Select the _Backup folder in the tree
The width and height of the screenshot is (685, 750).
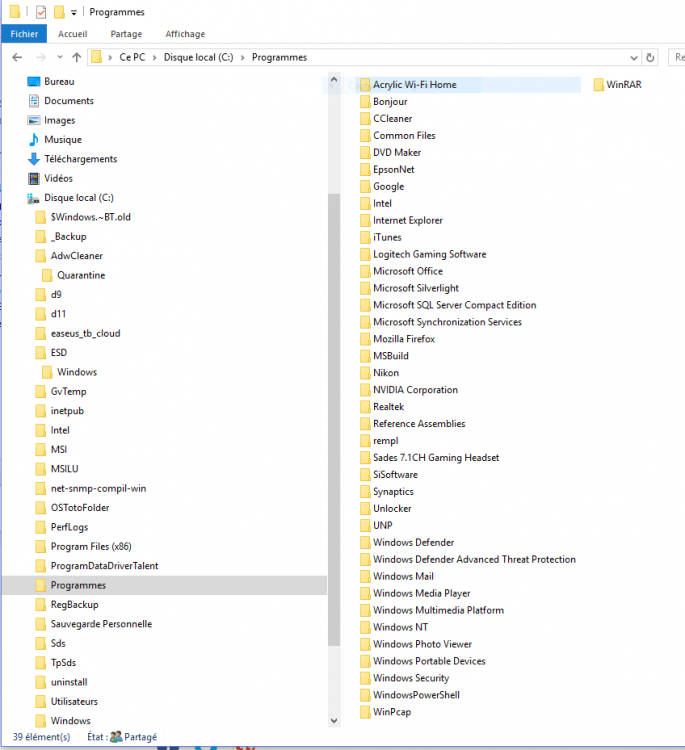coord(68,237)
